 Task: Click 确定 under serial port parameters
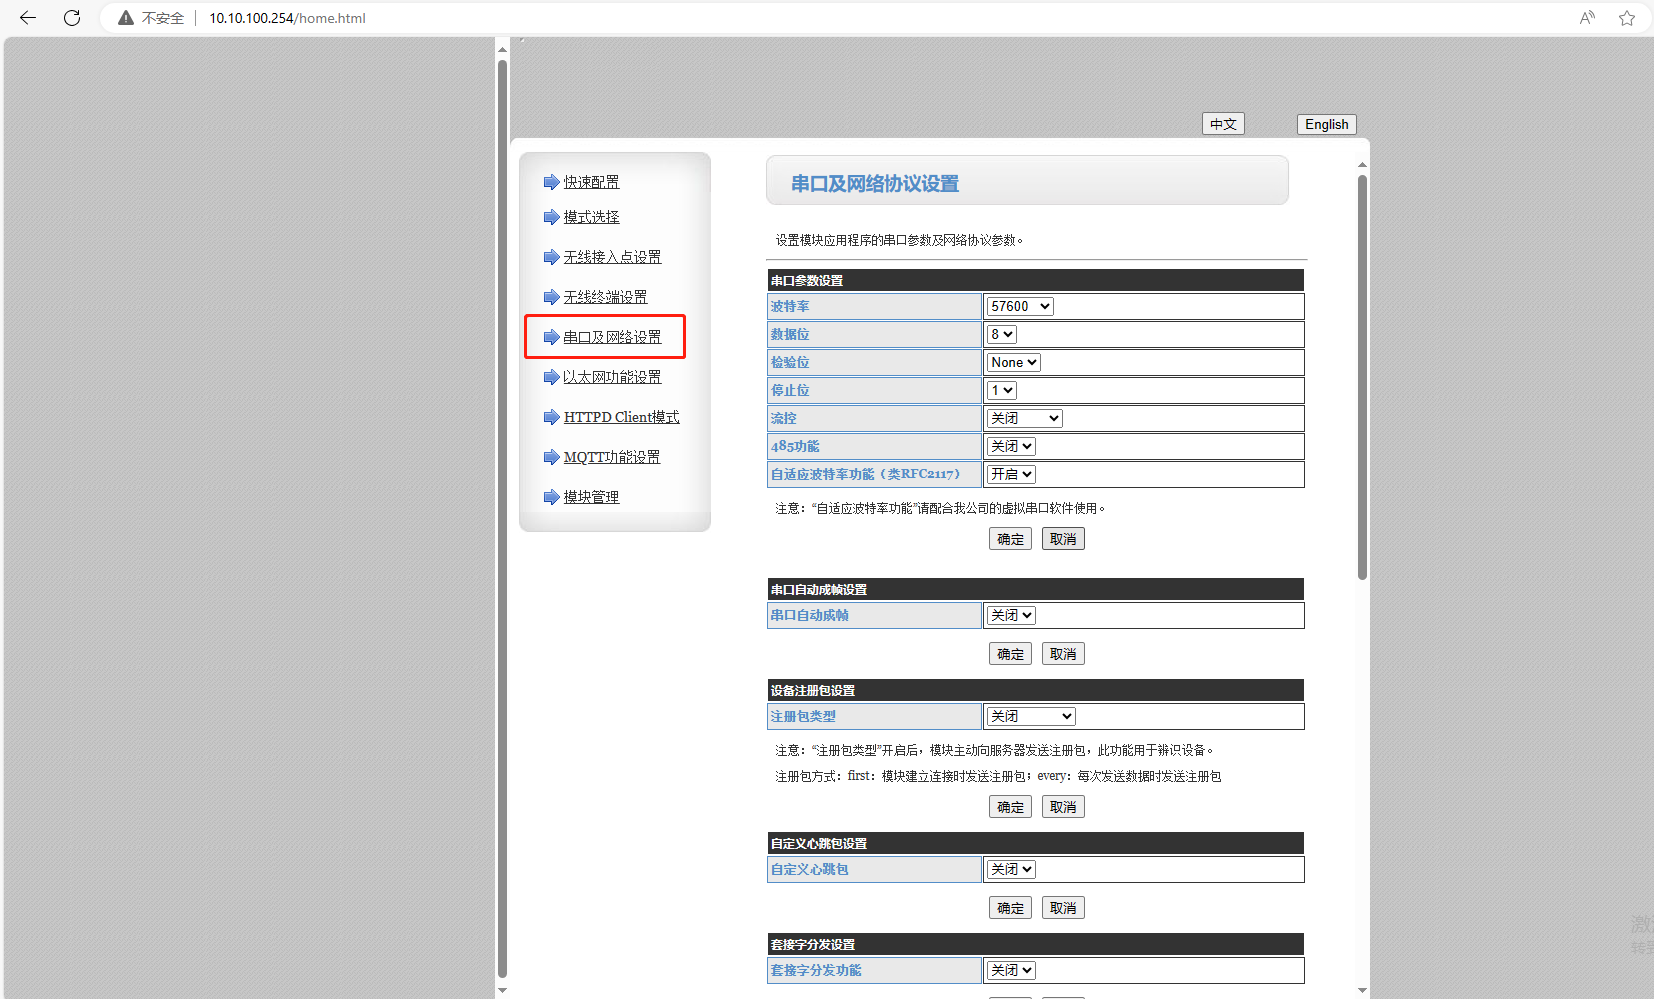[x=1010, y=539]
